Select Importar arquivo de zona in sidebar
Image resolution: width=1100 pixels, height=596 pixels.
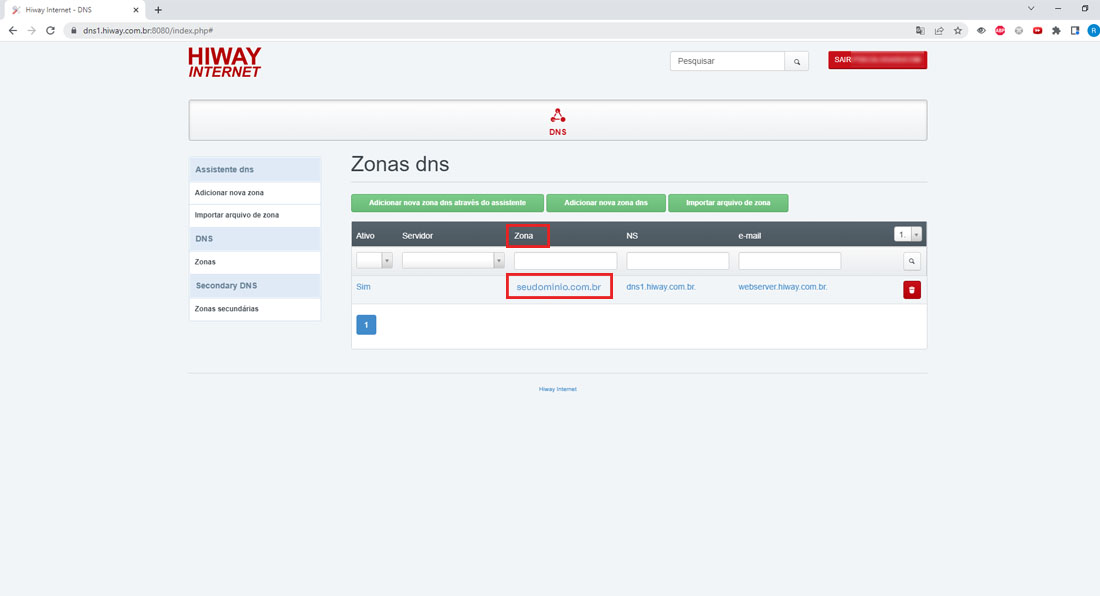[x=254, y=215]
